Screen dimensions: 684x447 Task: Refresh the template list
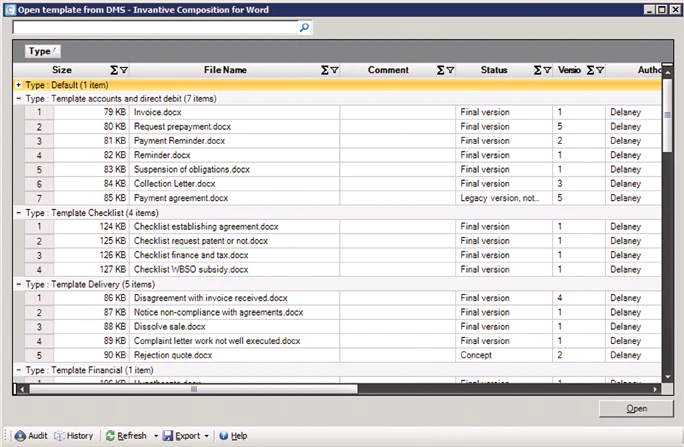(x=127, y=436)
